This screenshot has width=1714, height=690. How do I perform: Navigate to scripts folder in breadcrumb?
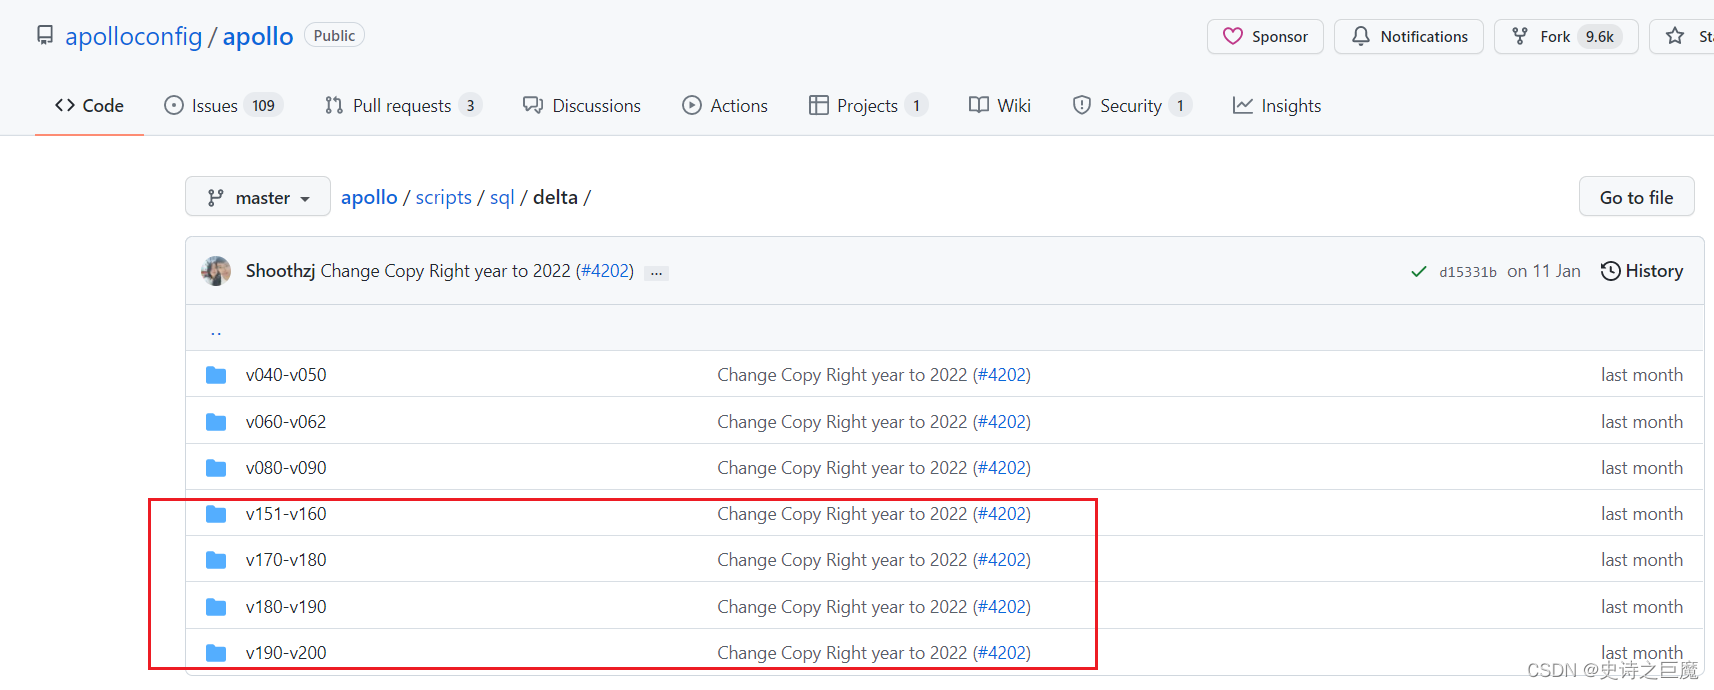click(443, 198)
